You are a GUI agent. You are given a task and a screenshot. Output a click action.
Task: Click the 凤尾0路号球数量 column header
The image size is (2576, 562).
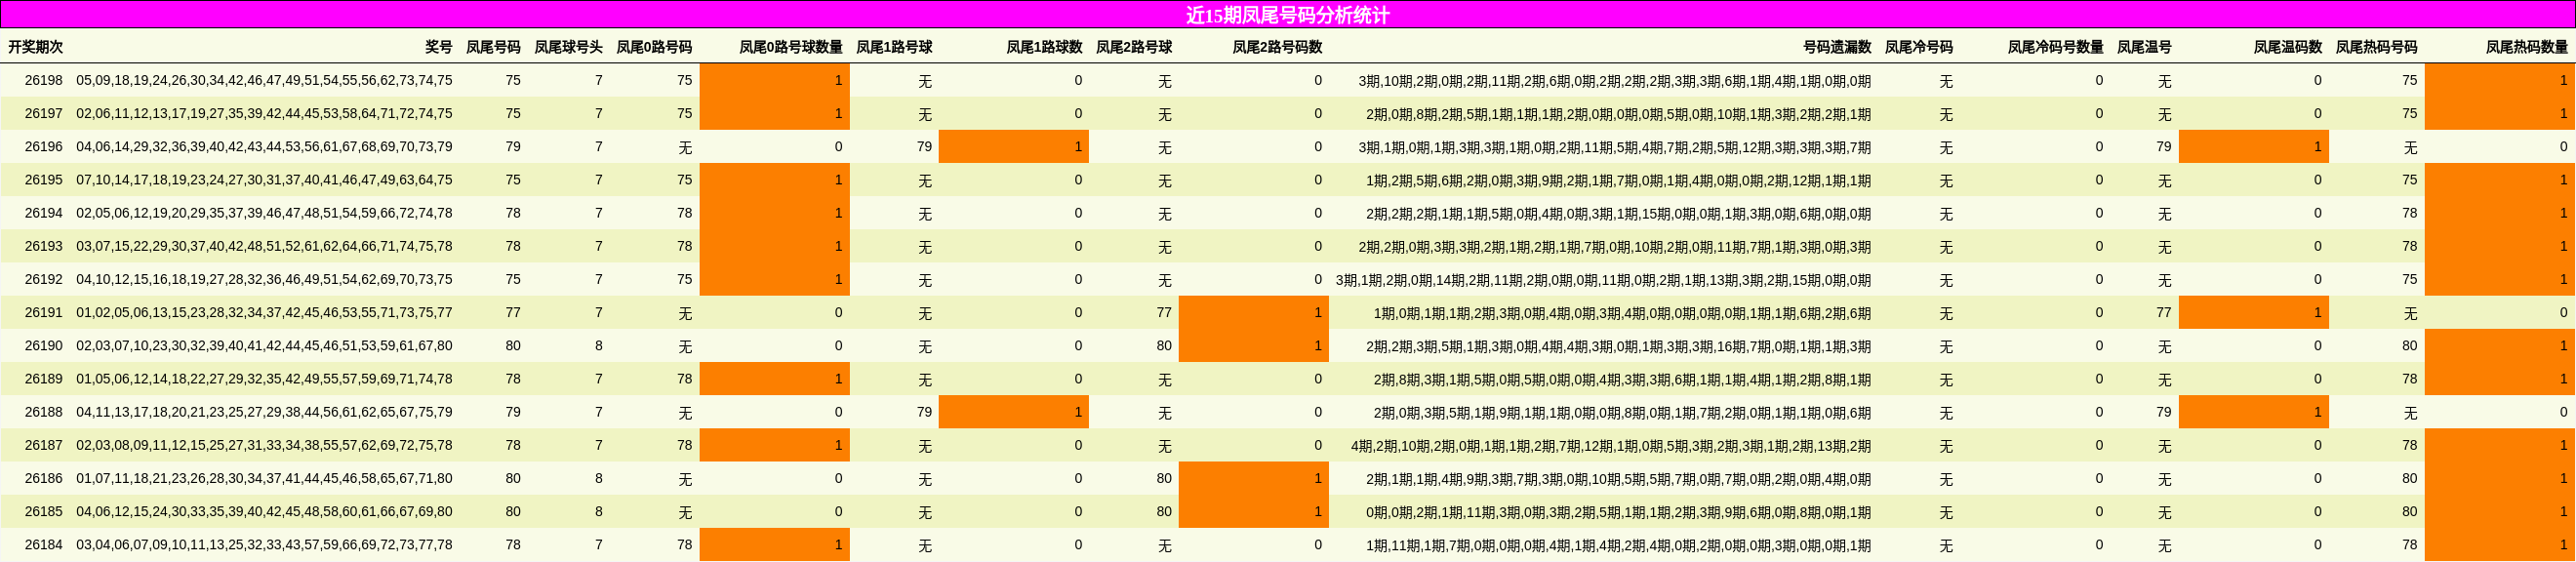[791, 47]
